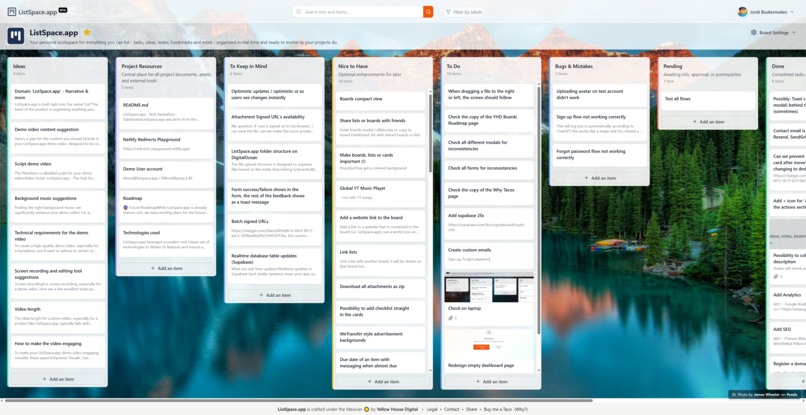Image resolution: width=806 pixels, height=415 pixels.
Task: Add an item to the Nice to Have list
Action: 382,382
